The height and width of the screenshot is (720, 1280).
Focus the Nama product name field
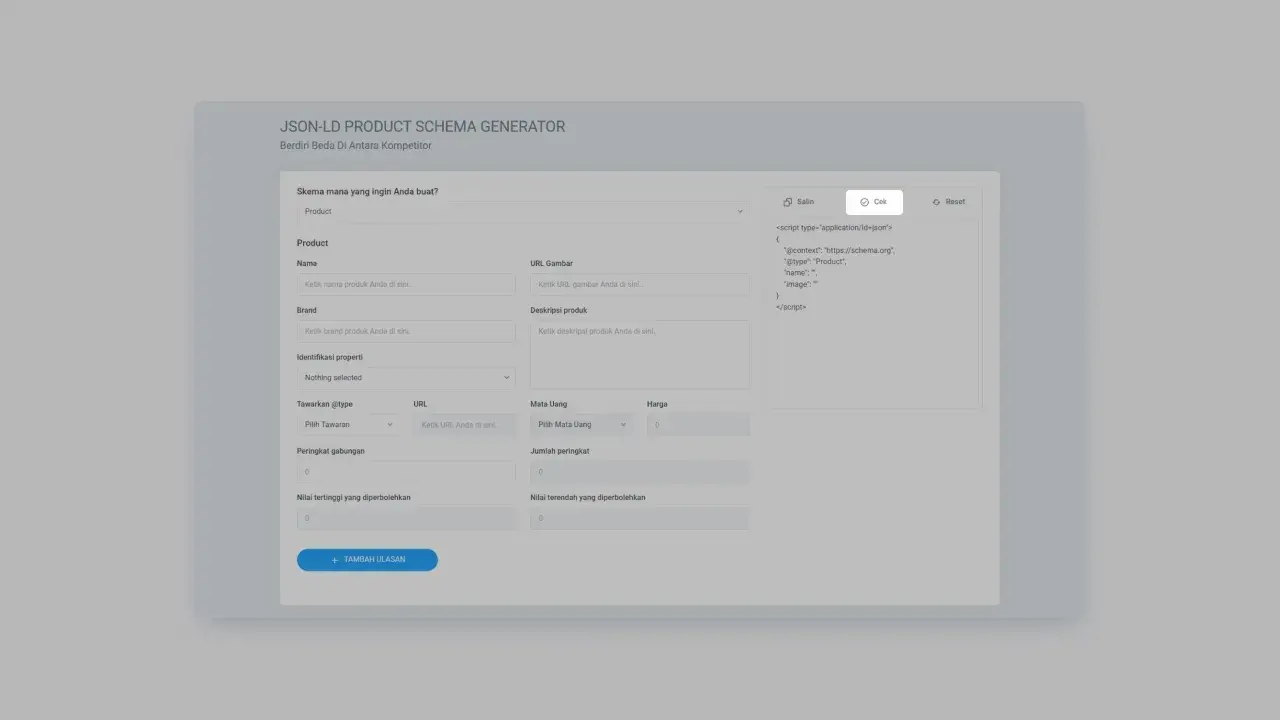click(406, 285)
